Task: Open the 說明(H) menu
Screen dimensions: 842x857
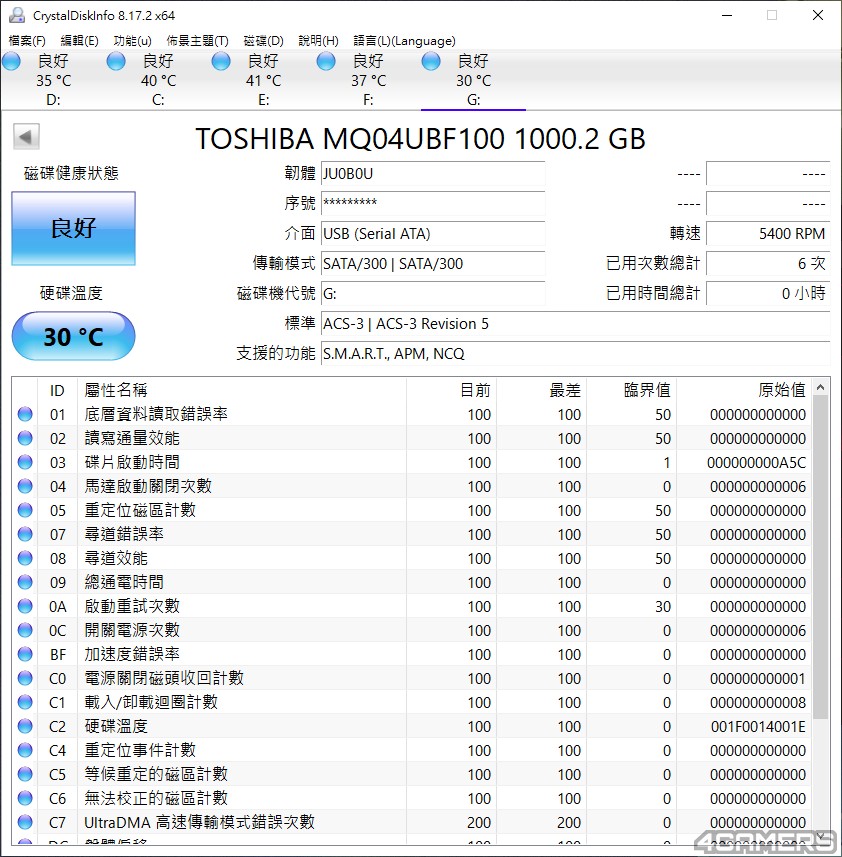Action: pos(319,41)
